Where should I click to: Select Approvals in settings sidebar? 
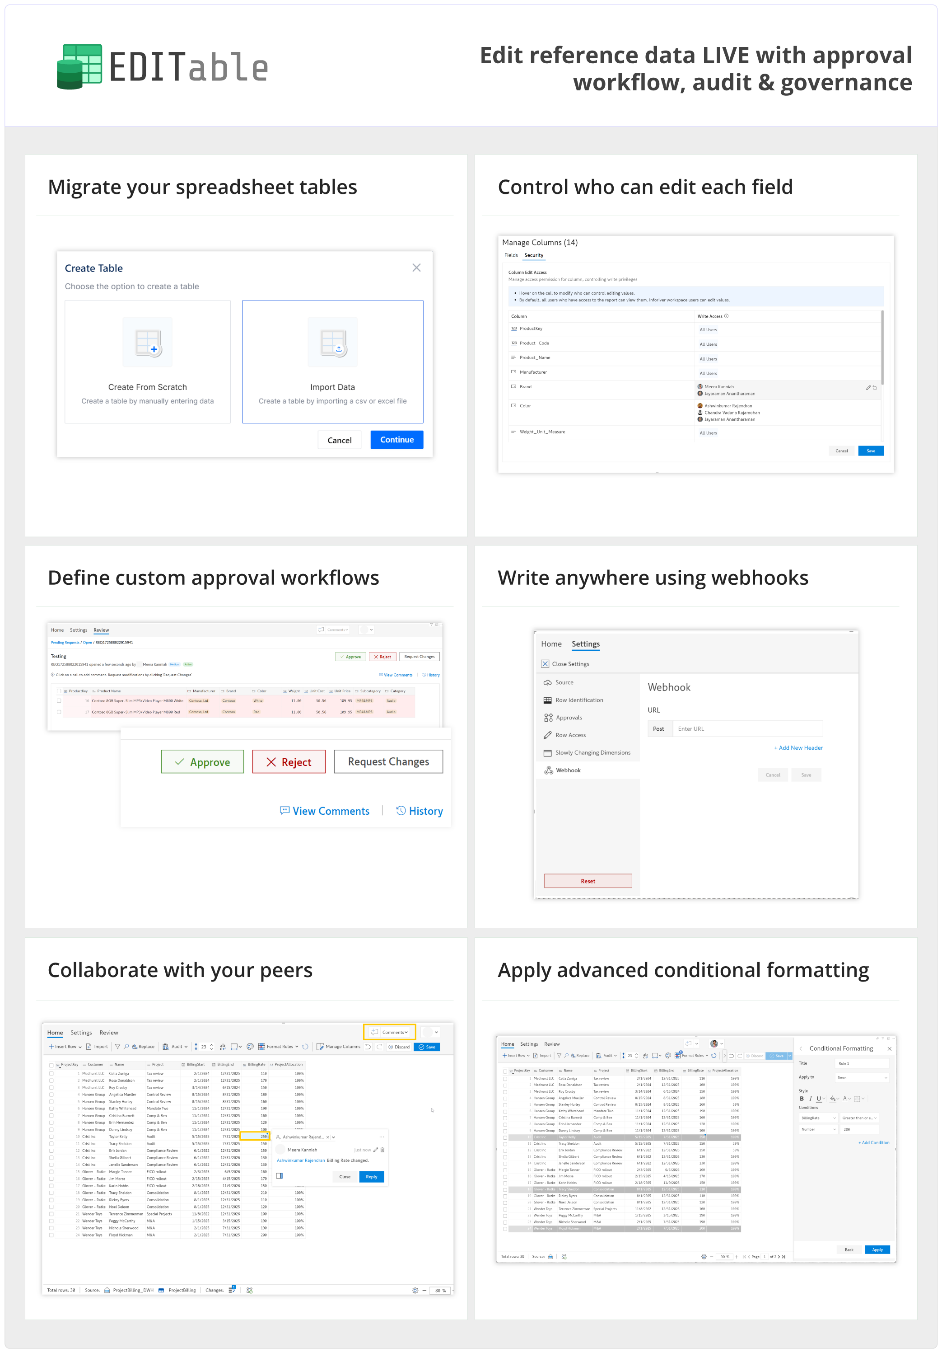pyautogui.click(x=568, y=718)
